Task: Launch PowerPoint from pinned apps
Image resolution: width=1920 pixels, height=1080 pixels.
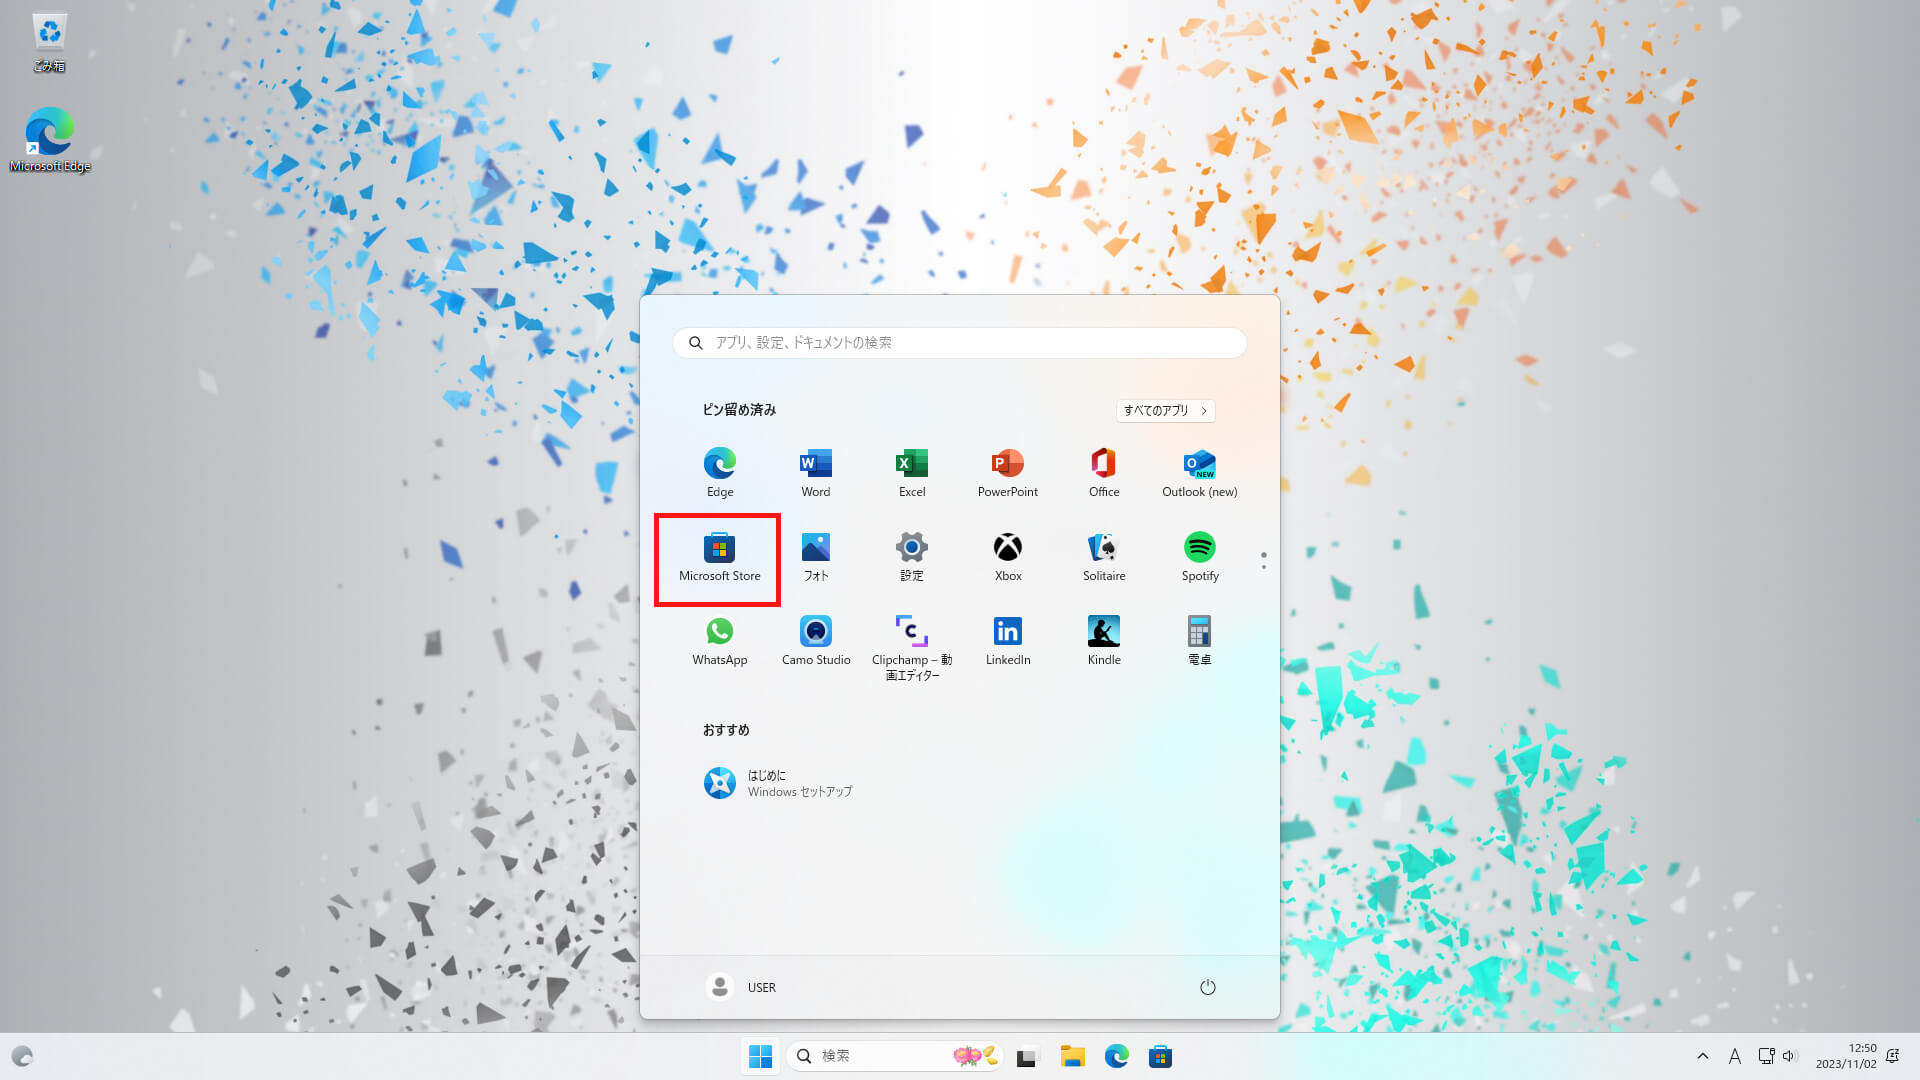Action: pos(1007,472)
